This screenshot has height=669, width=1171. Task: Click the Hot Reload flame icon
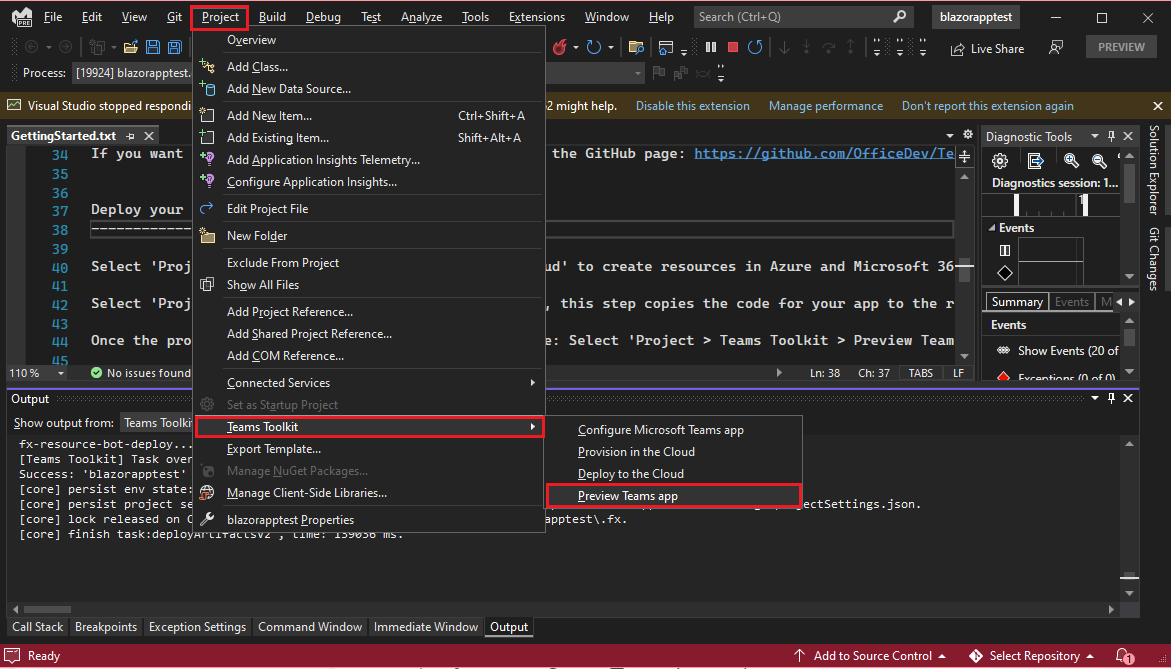(559, 48)
